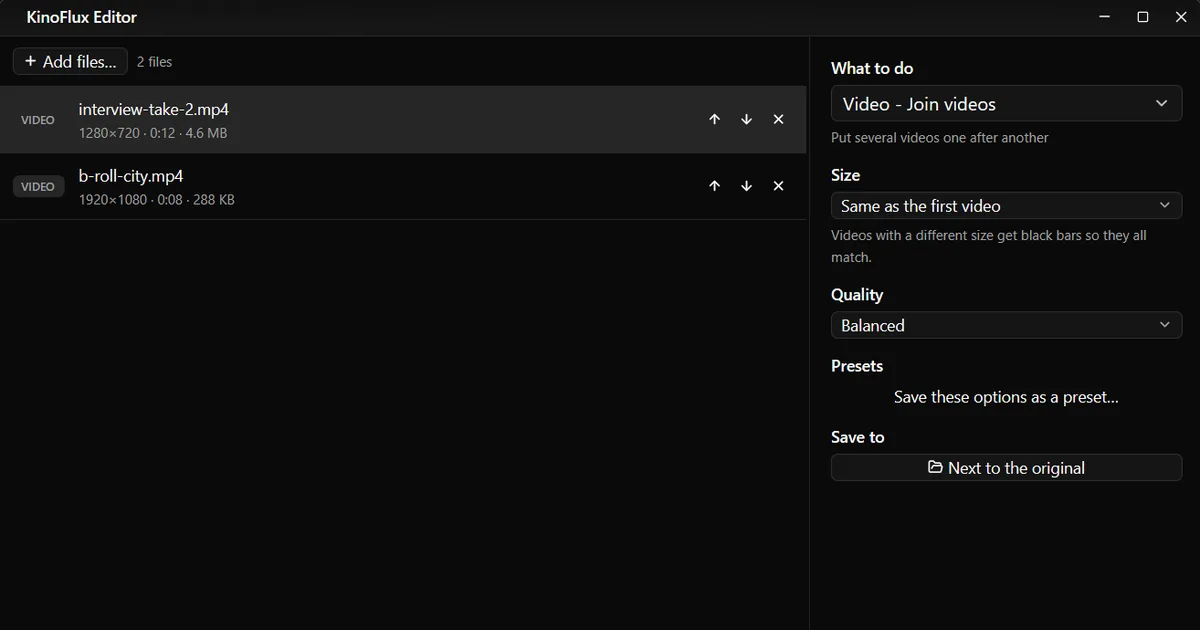Move interview-take-2.mp4 down in the list

(746, 119)
